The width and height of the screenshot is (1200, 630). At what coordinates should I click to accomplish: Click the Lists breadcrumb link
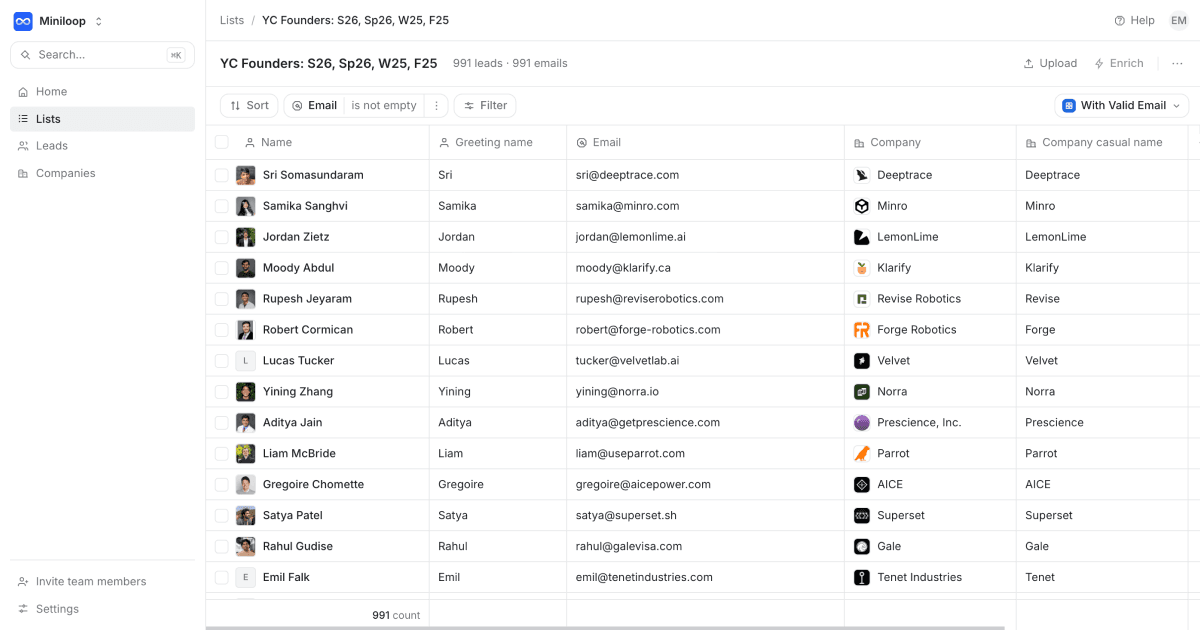pyautogui.click(x=232, y=20)
